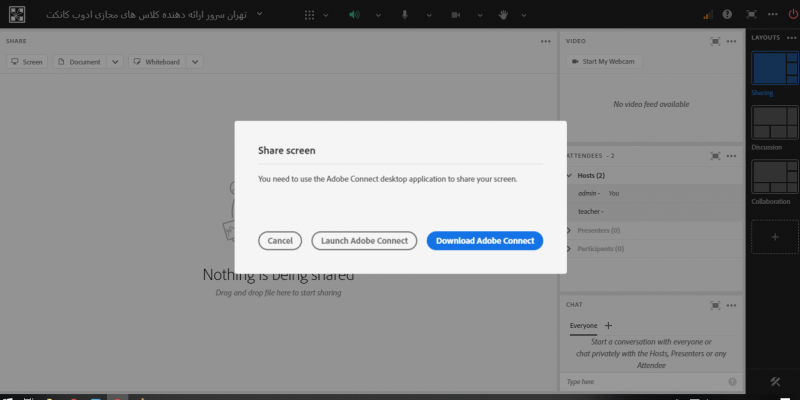Image resolution: width=800 pixels, height=400 pixels.
Task: Click the chat Type here field
Action: pyautogui.click(x=645, y=382)
